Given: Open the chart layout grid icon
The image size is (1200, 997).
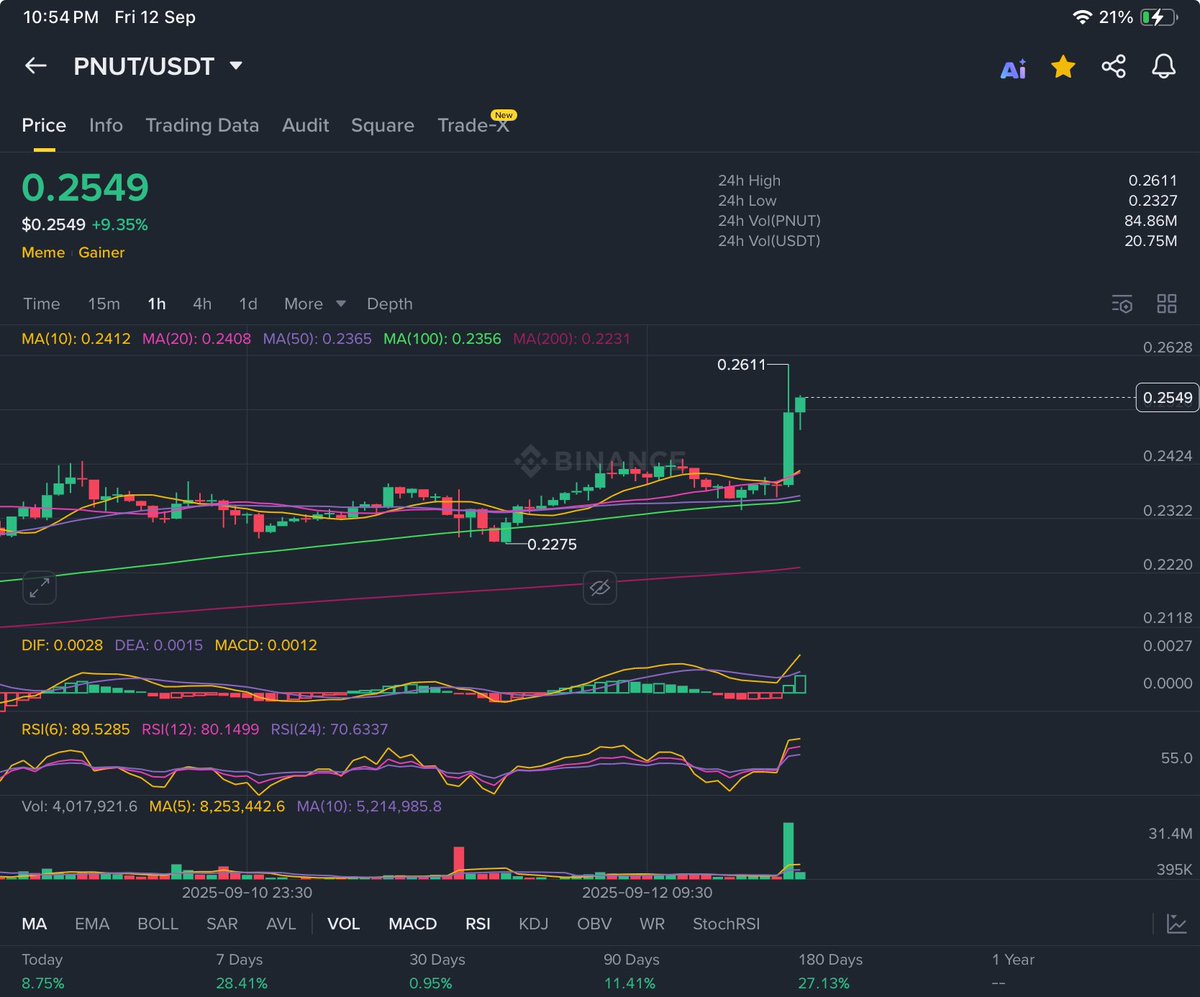Looking at the screenshot, I should (x=1166, y=304).
